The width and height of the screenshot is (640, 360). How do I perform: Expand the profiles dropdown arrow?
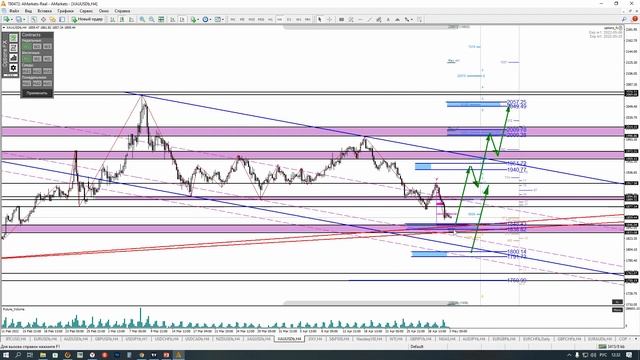click(24, 20)
